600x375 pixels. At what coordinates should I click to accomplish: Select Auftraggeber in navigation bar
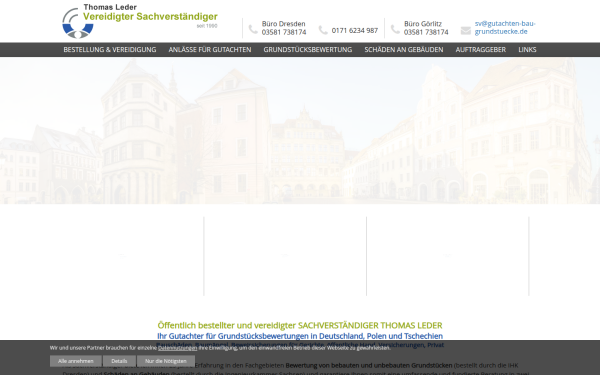(481, 49)
